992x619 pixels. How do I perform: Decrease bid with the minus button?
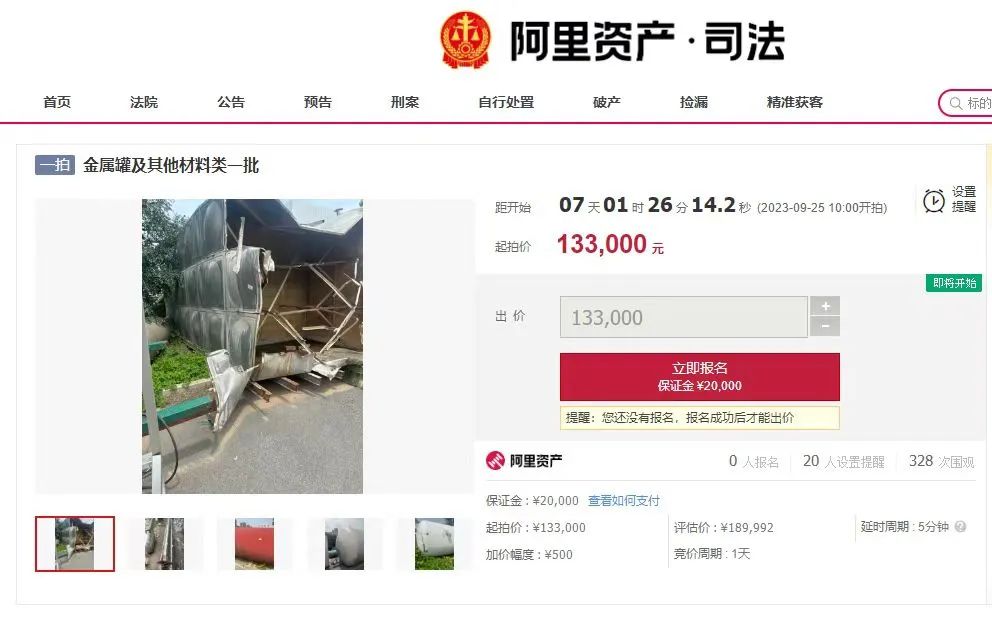pos(825,327)
